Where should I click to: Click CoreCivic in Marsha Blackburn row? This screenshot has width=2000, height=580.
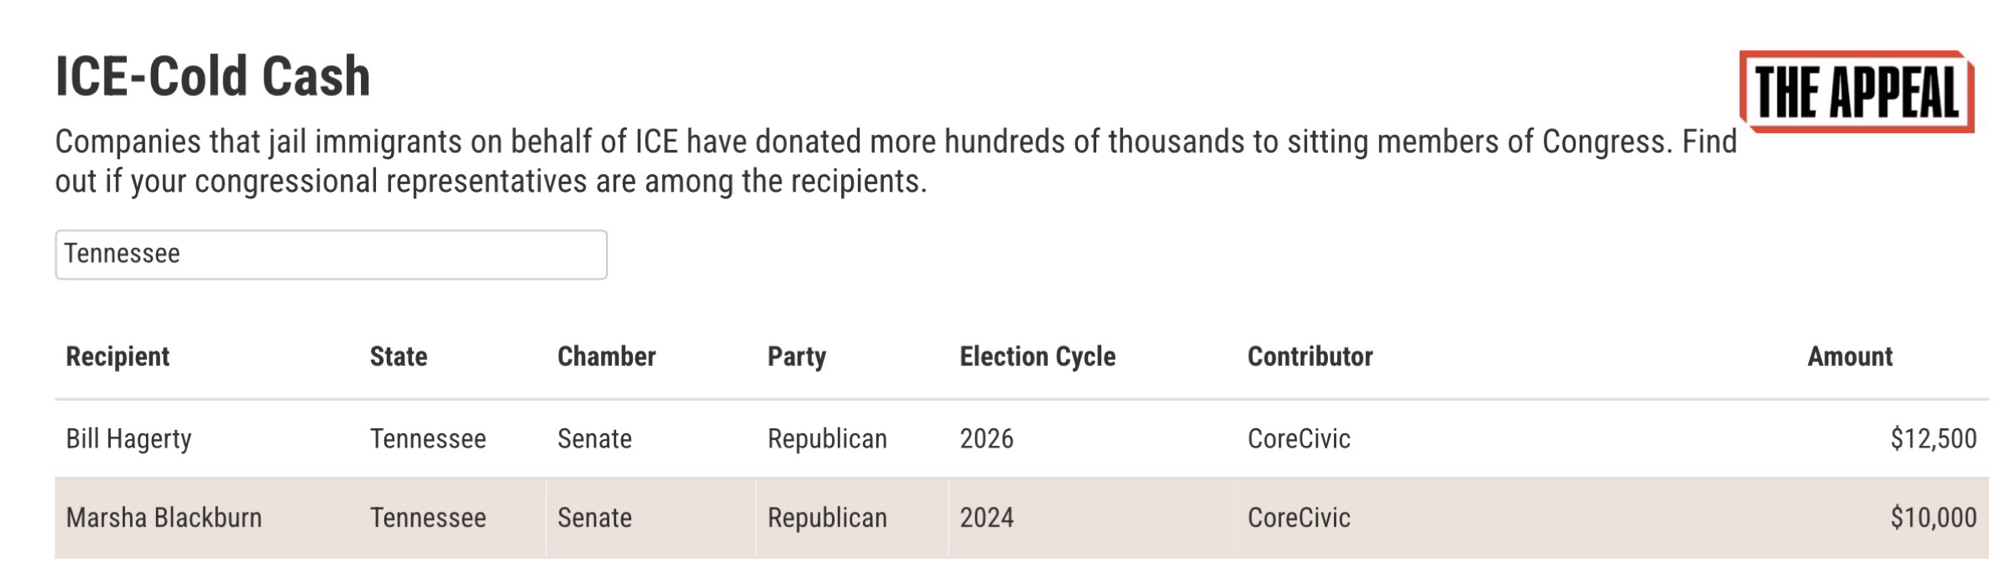(x=1298, y=518)
